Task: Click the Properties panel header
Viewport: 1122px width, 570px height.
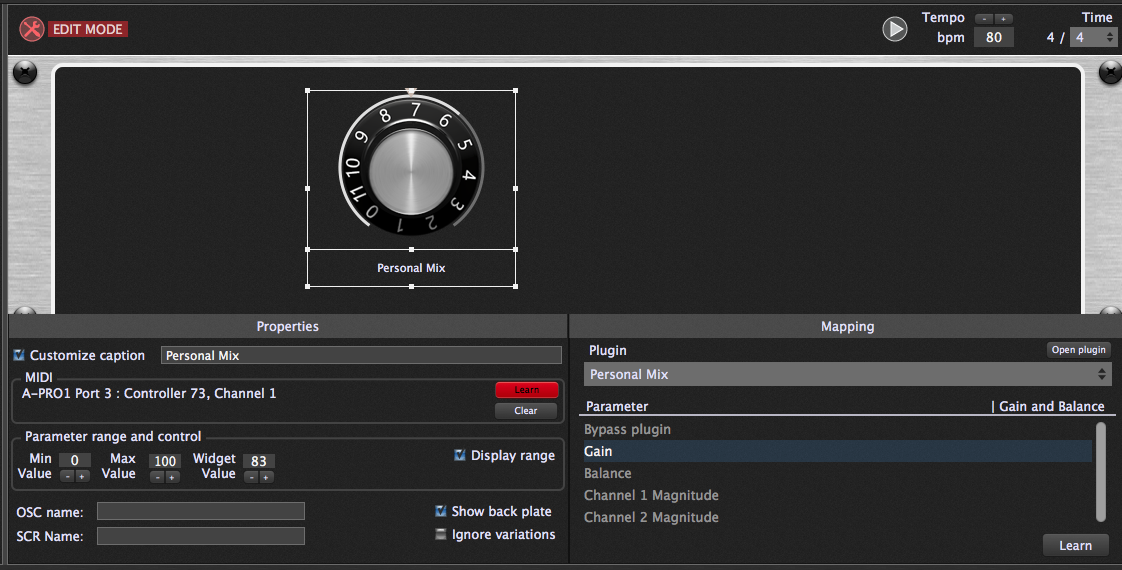Action: 288,326
